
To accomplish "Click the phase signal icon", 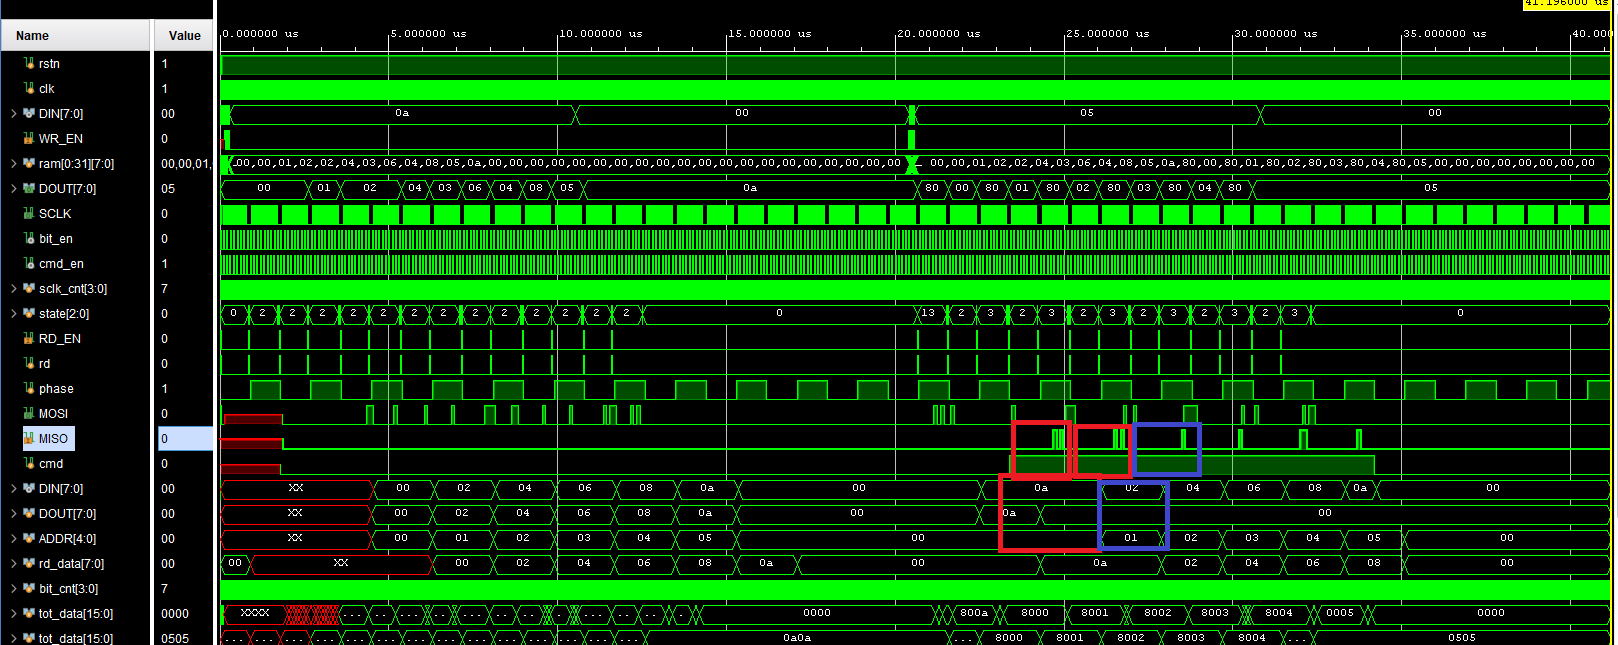I will click(29, 388).
